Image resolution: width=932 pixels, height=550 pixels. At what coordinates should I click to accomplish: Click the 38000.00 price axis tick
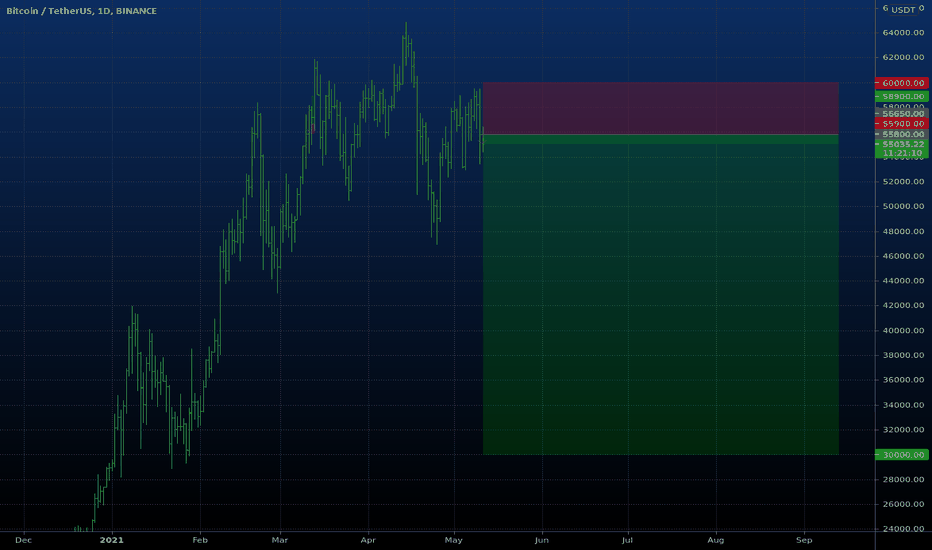(x=903, y=356)
